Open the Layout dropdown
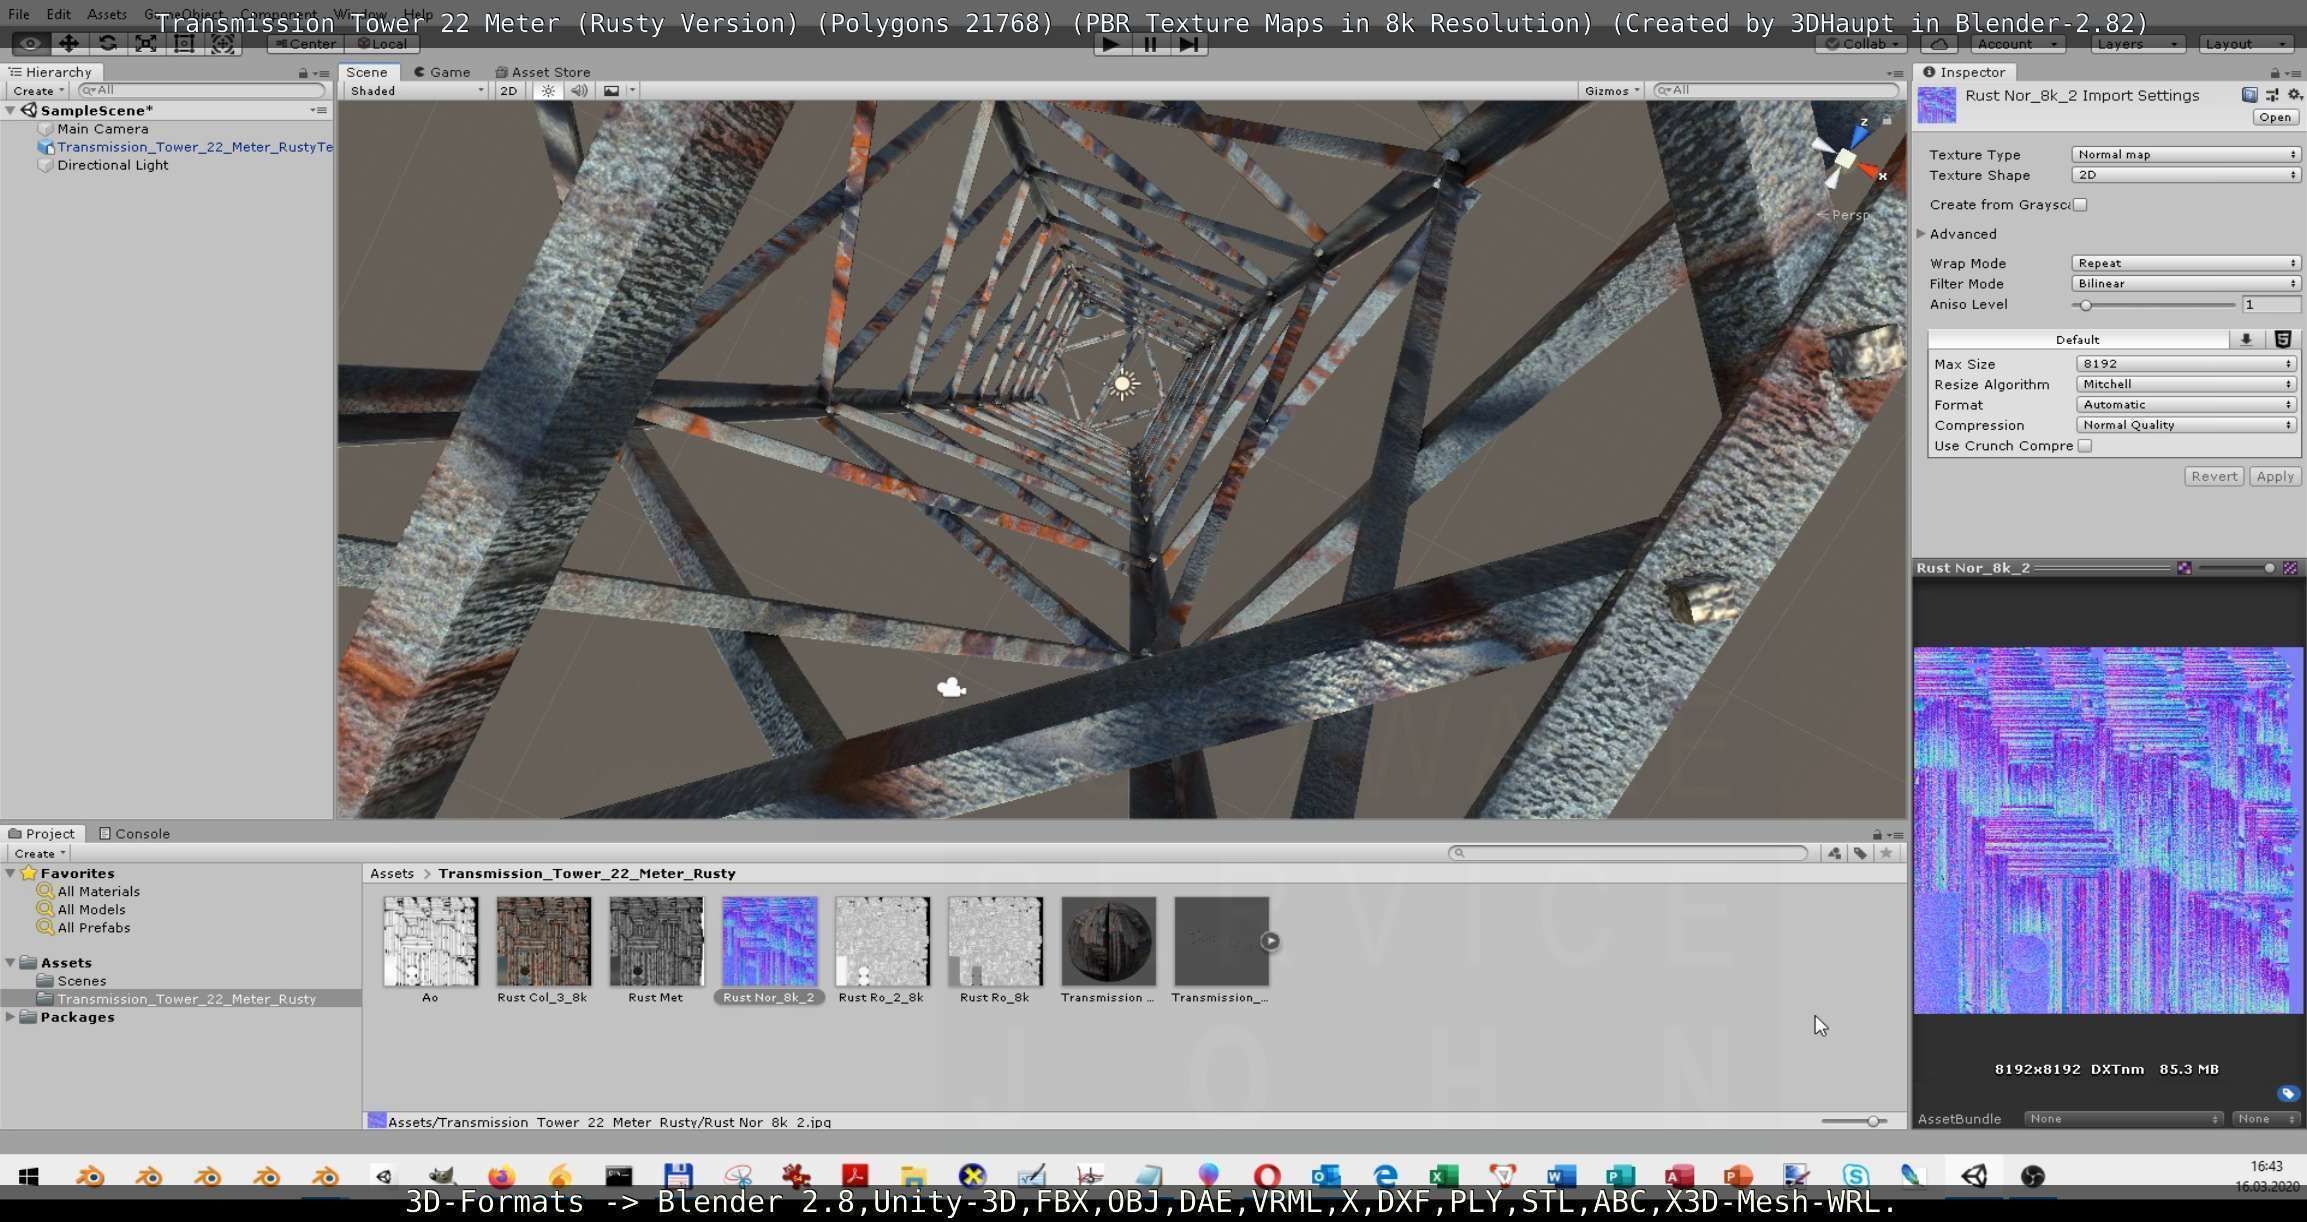This screenshot has height=1222, width=2307. pos(2246,44)
